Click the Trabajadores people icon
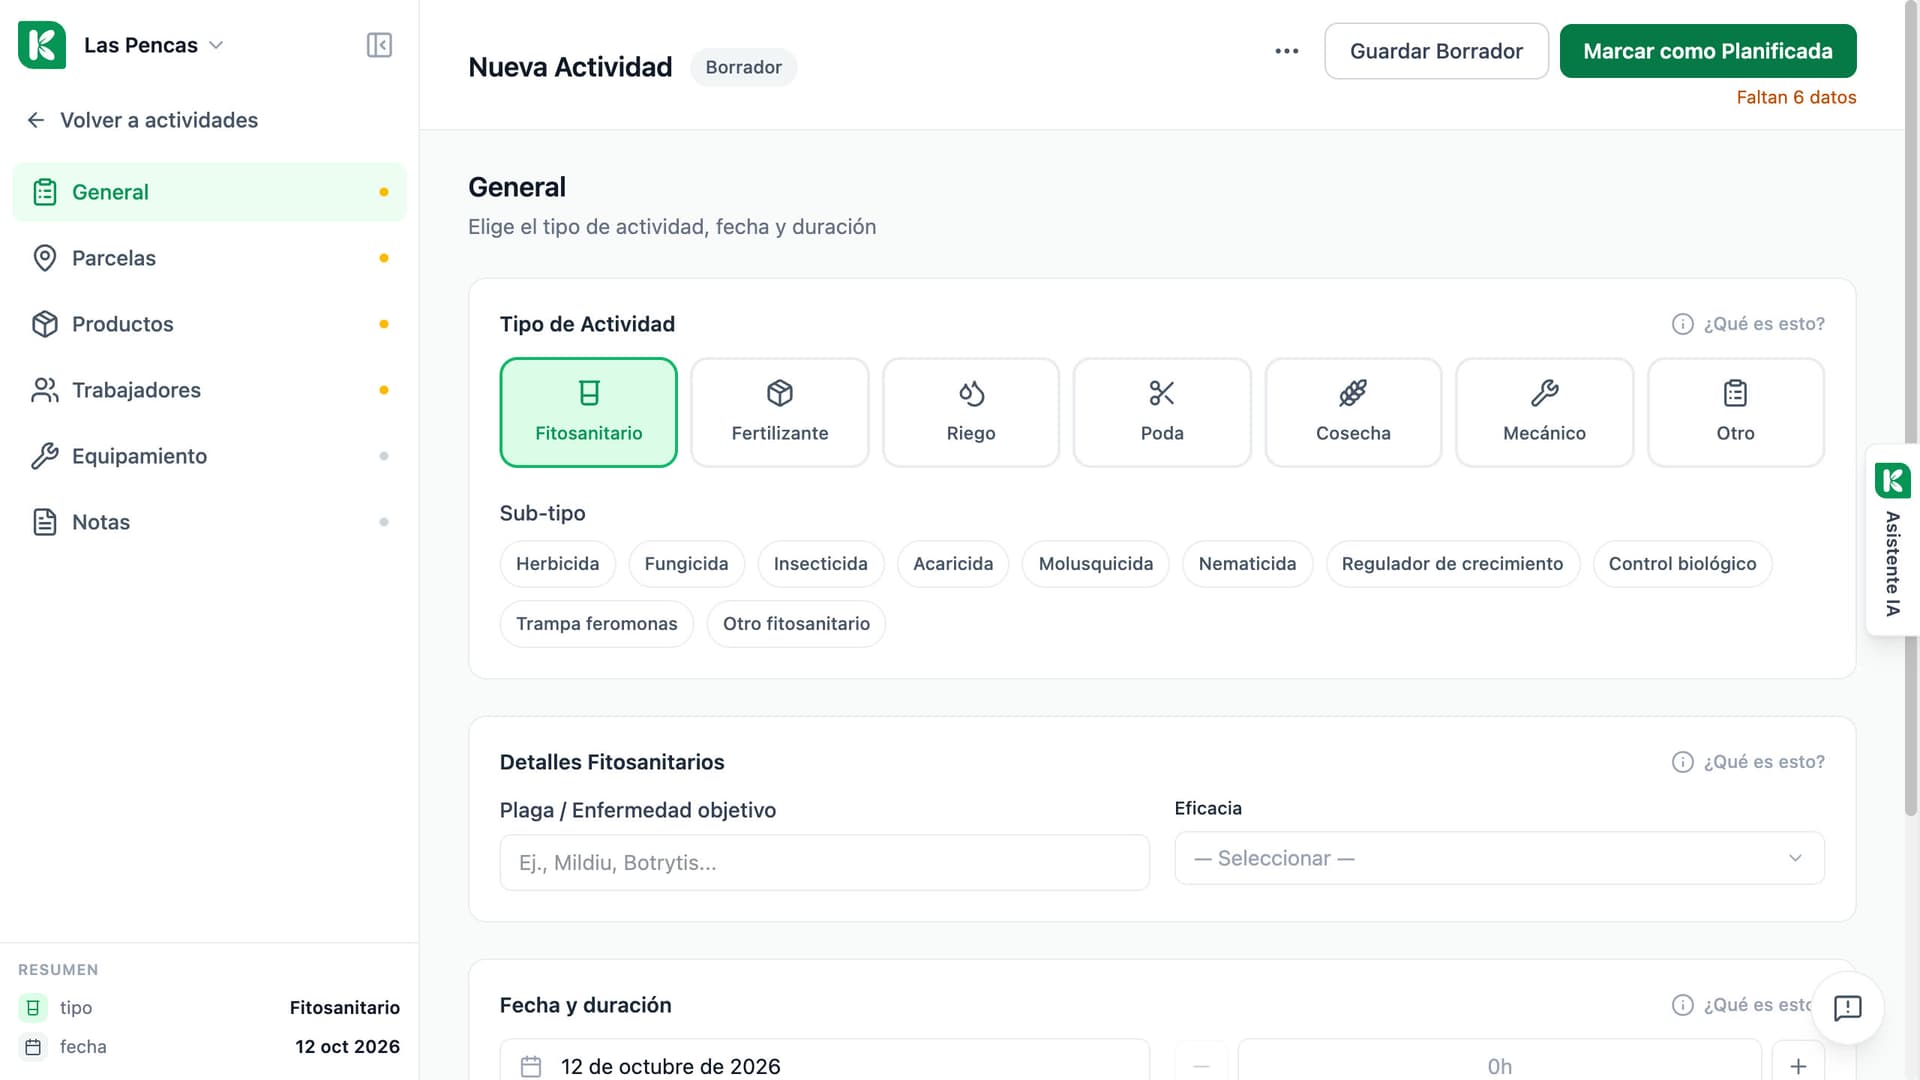The width and height of the screenshot is (1920, 1080). pos(45,390)
